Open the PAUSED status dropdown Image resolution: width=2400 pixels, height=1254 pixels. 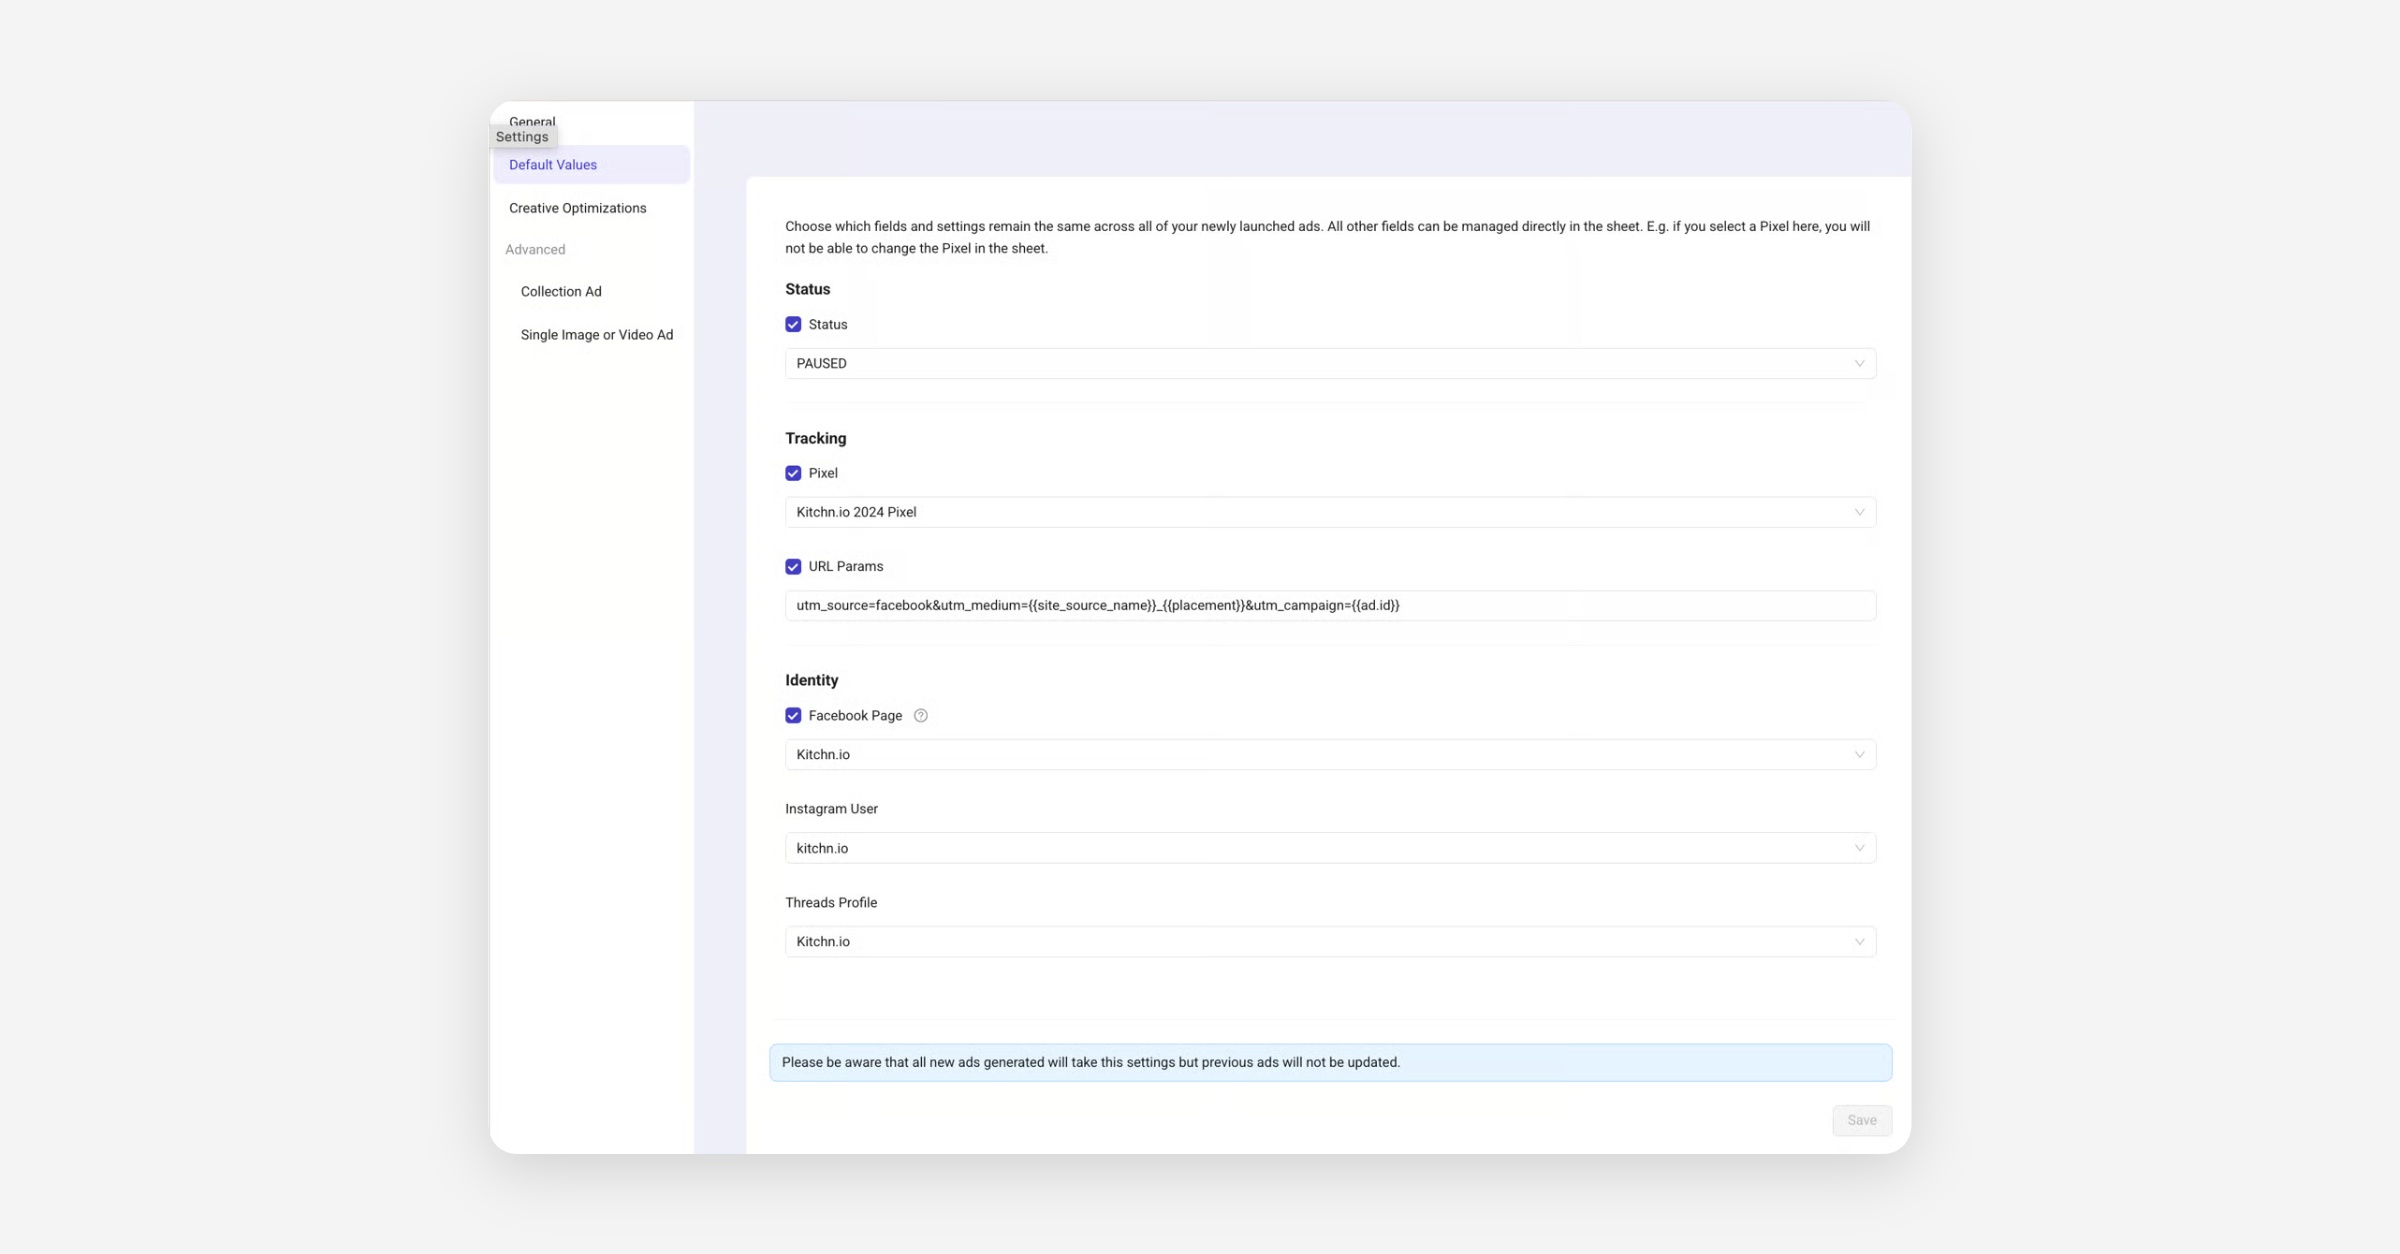[x=1320, y=363]
